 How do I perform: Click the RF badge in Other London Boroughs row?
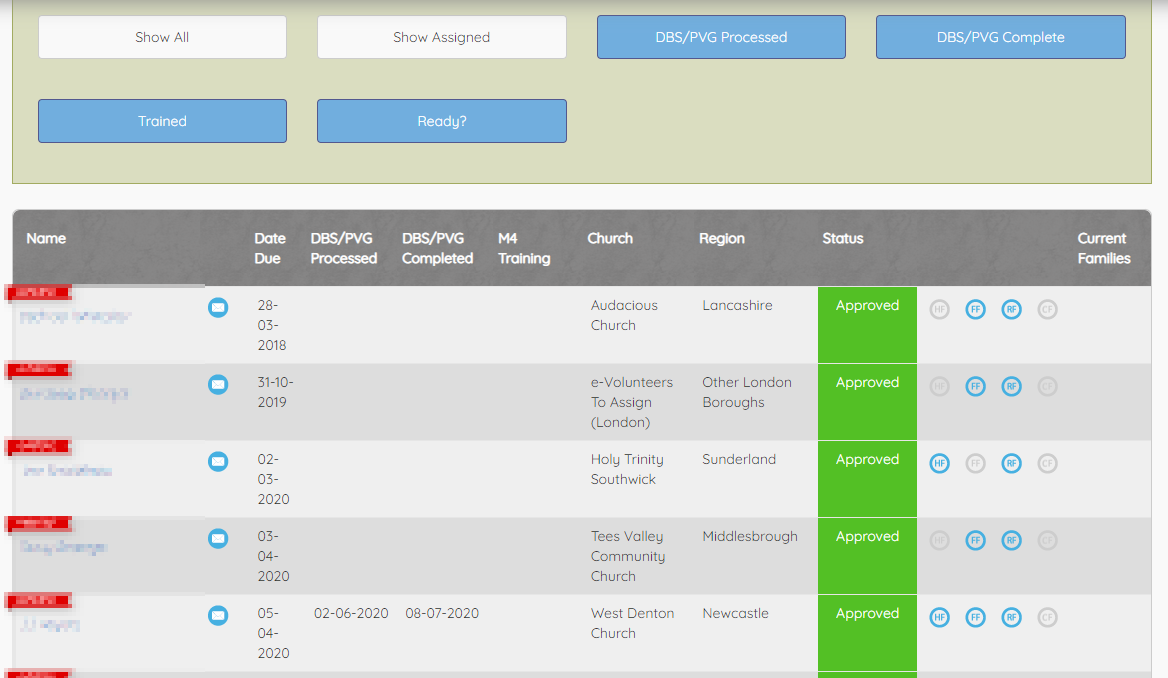1011,386
